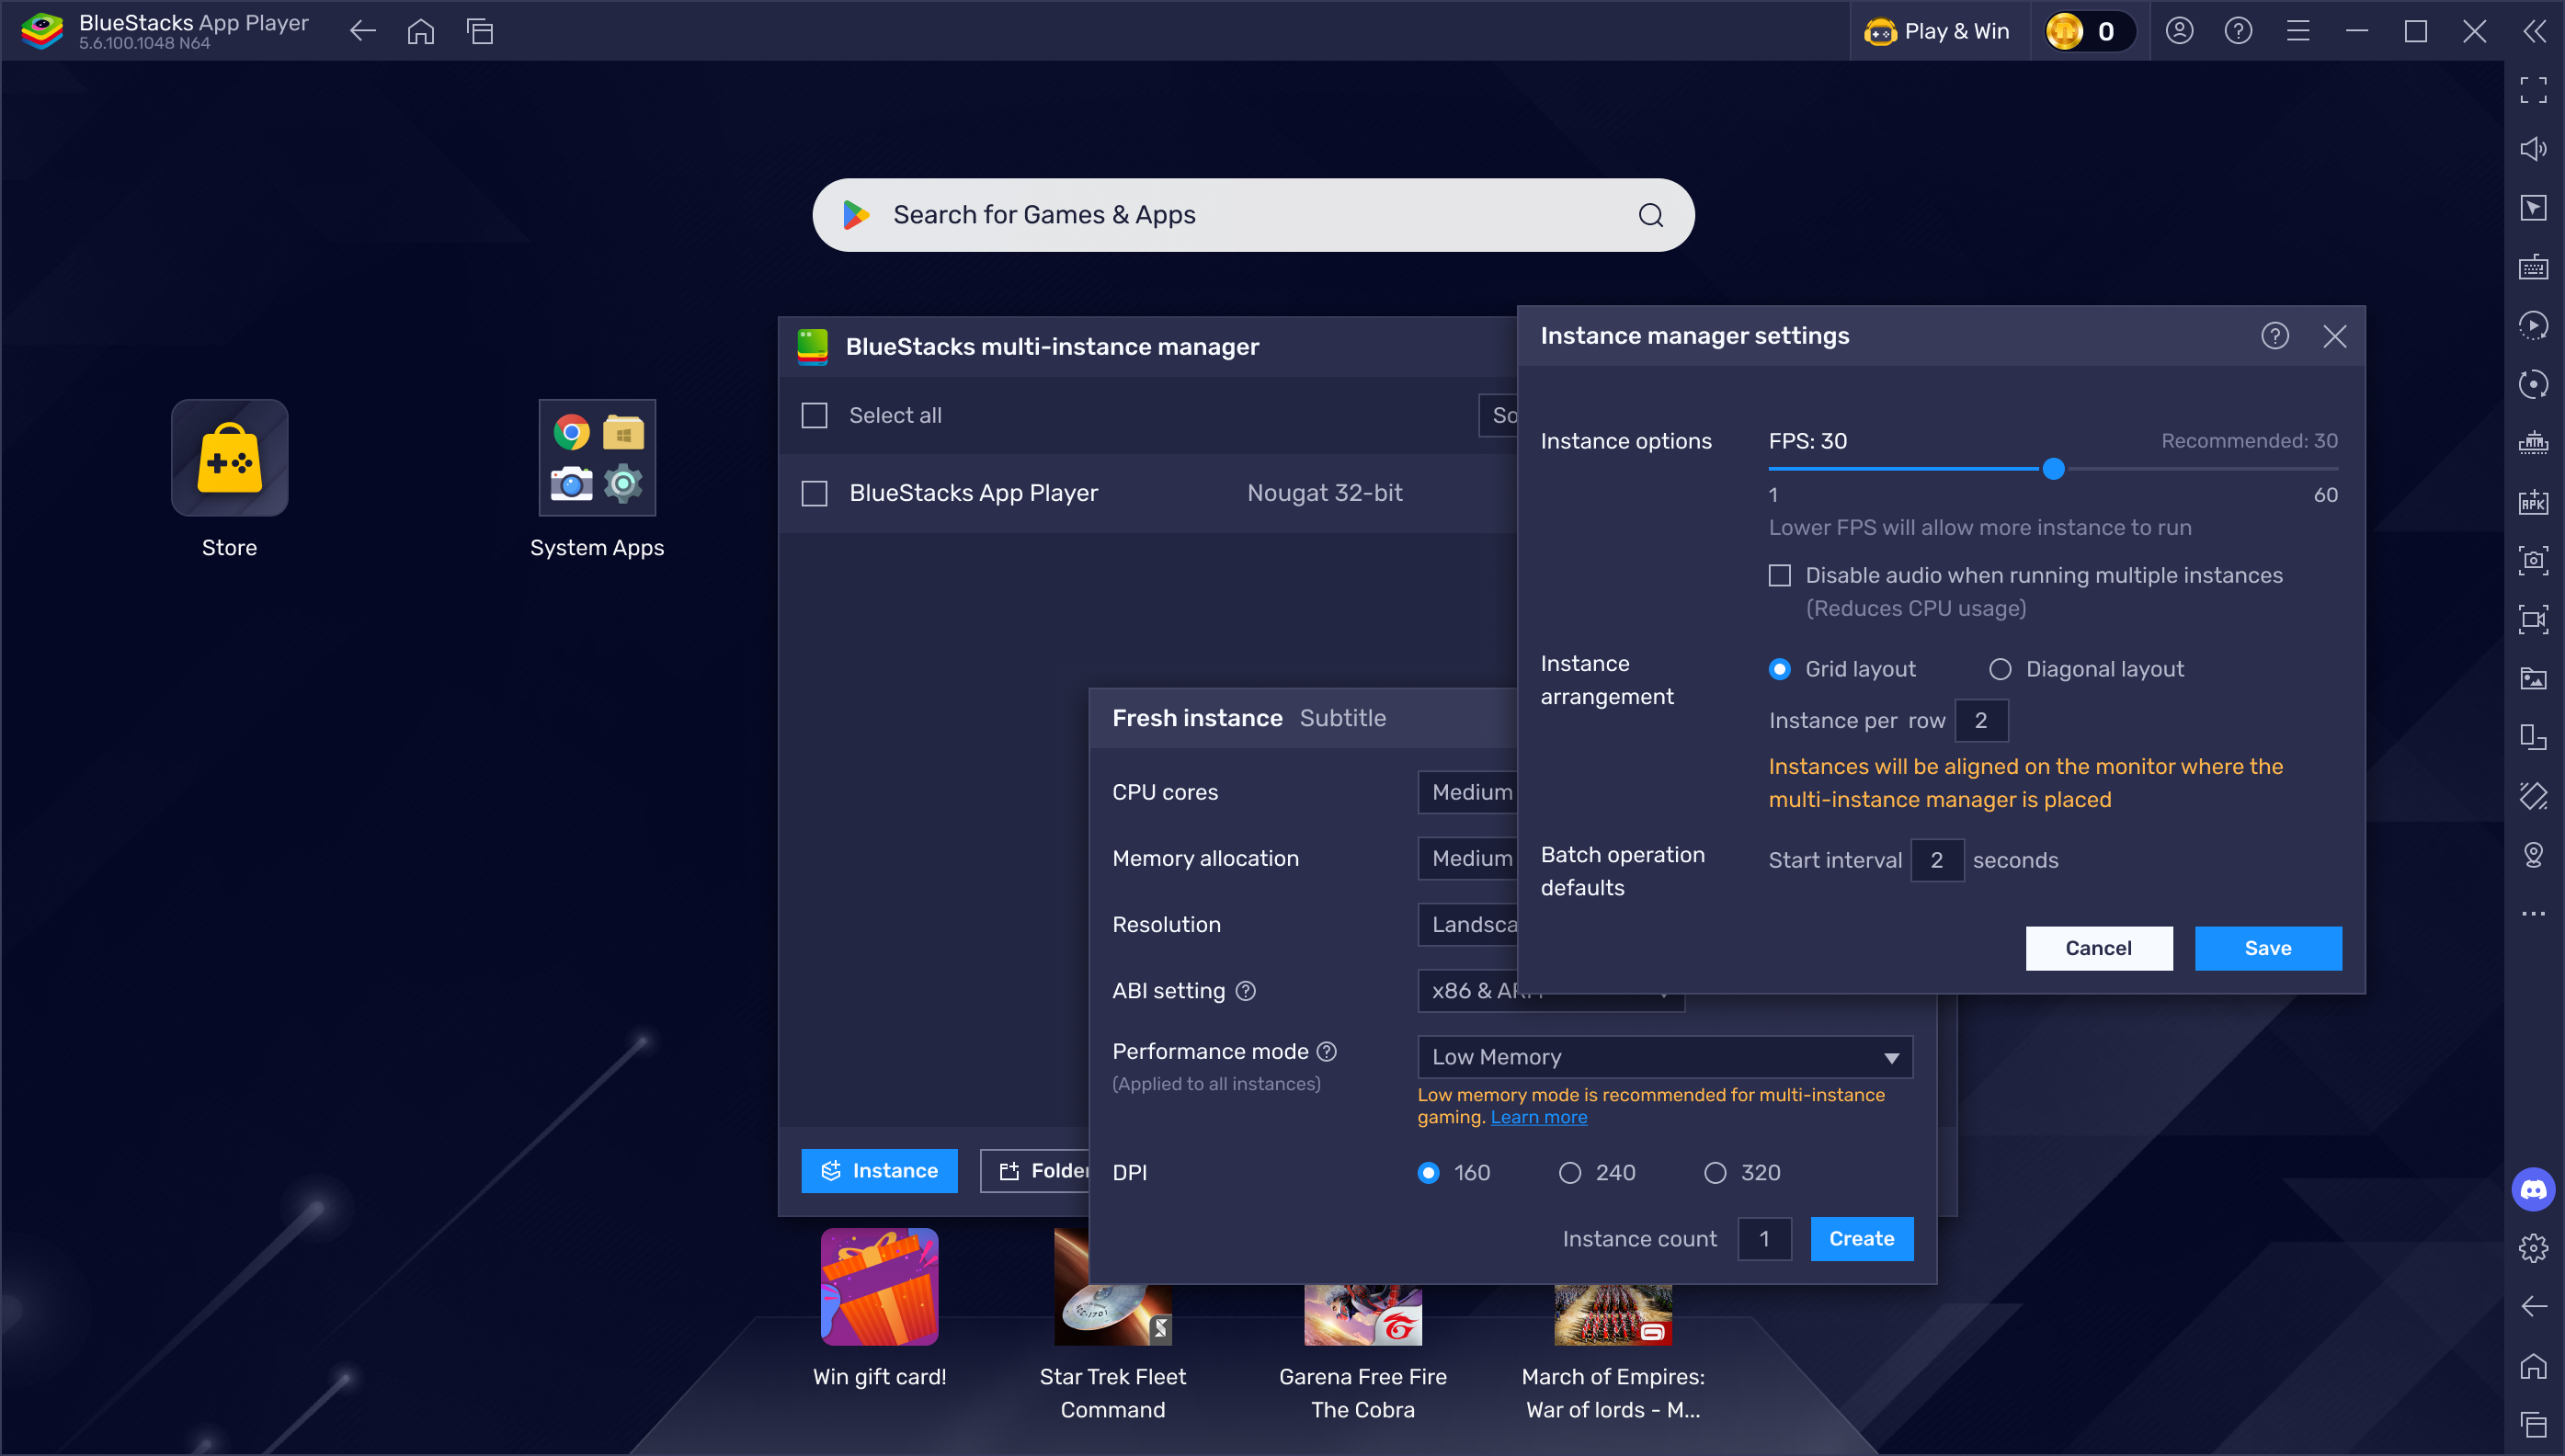Take a screenshot with side toolbar icon
Viewport: 2565px width, 1456px height.
[2533, 560]
